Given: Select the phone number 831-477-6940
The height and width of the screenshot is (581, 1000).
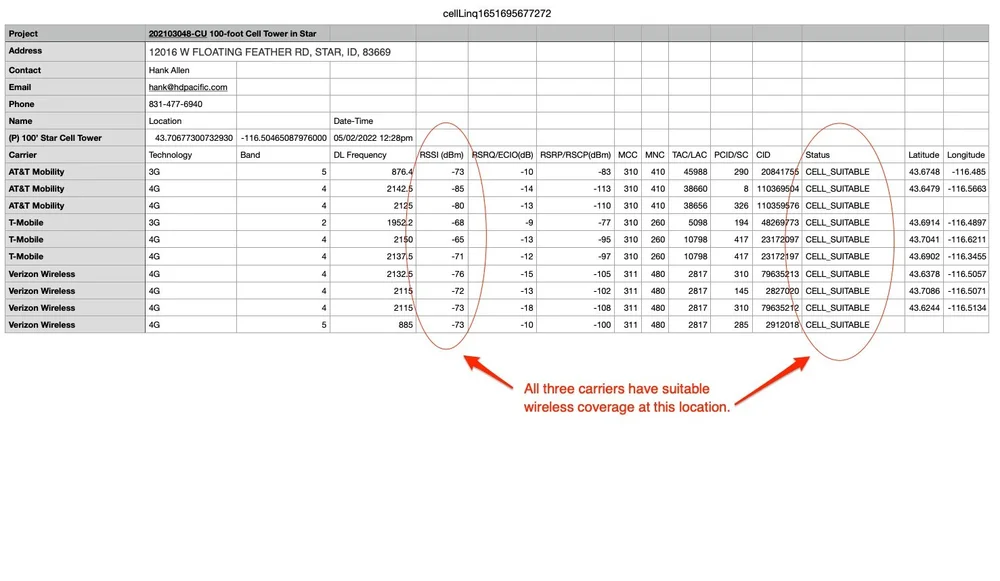Looking at the screenshot, I should (x=175, y=104).
